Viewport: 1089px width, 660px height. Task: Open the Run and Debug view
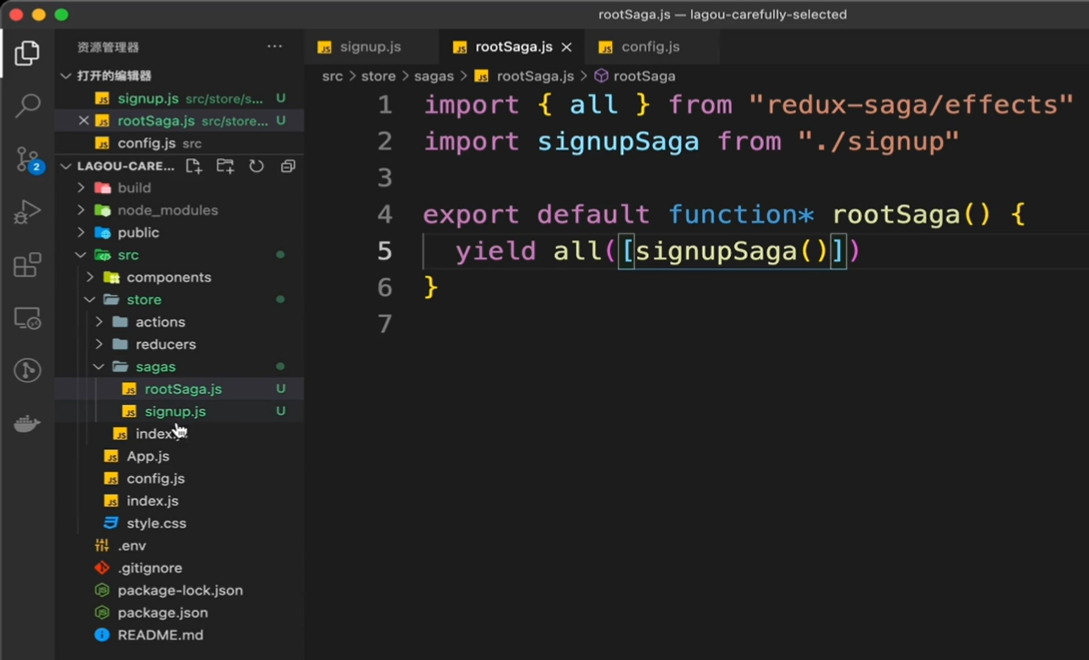(x=27, y=212)
